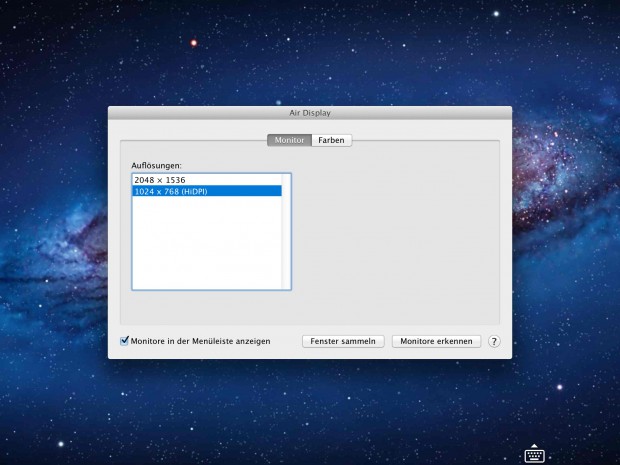Click the Fenster sammeln button
This screenshot has width=620, height=465.
[x=343, y=341]
